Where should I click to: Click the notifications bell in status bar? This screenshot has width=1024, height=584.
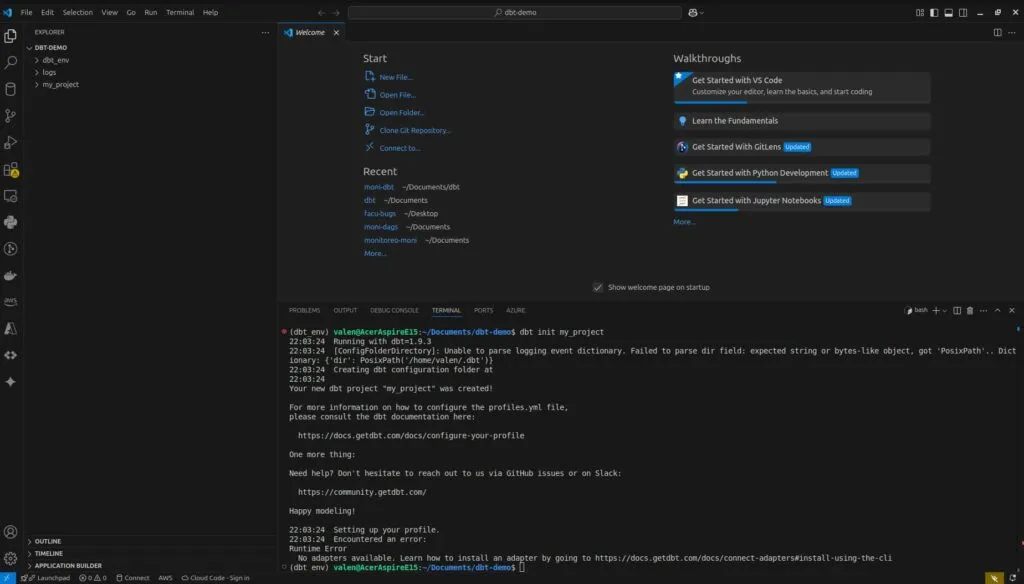point(1013,578)
